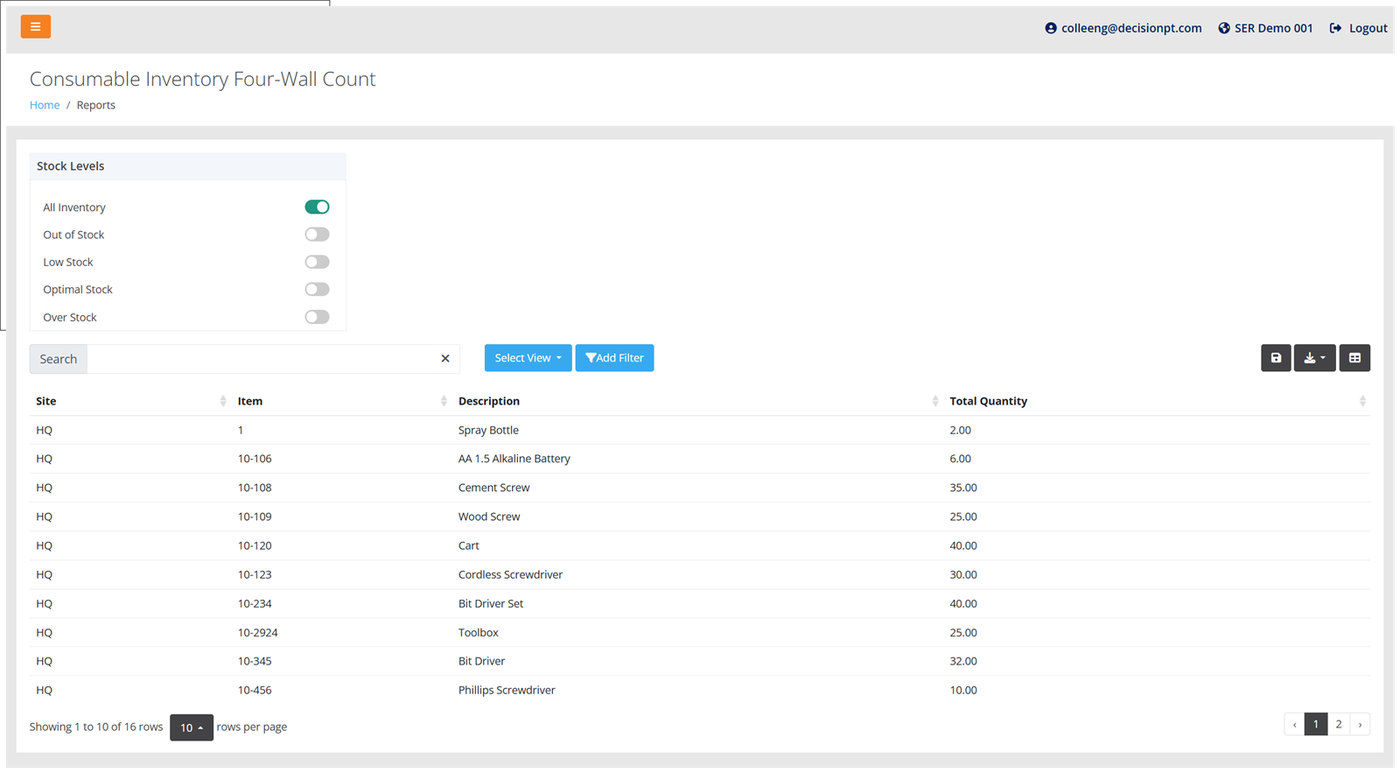Click the Description column header
This screenshot has width=1400, height=773.
(x=489, y=401)
